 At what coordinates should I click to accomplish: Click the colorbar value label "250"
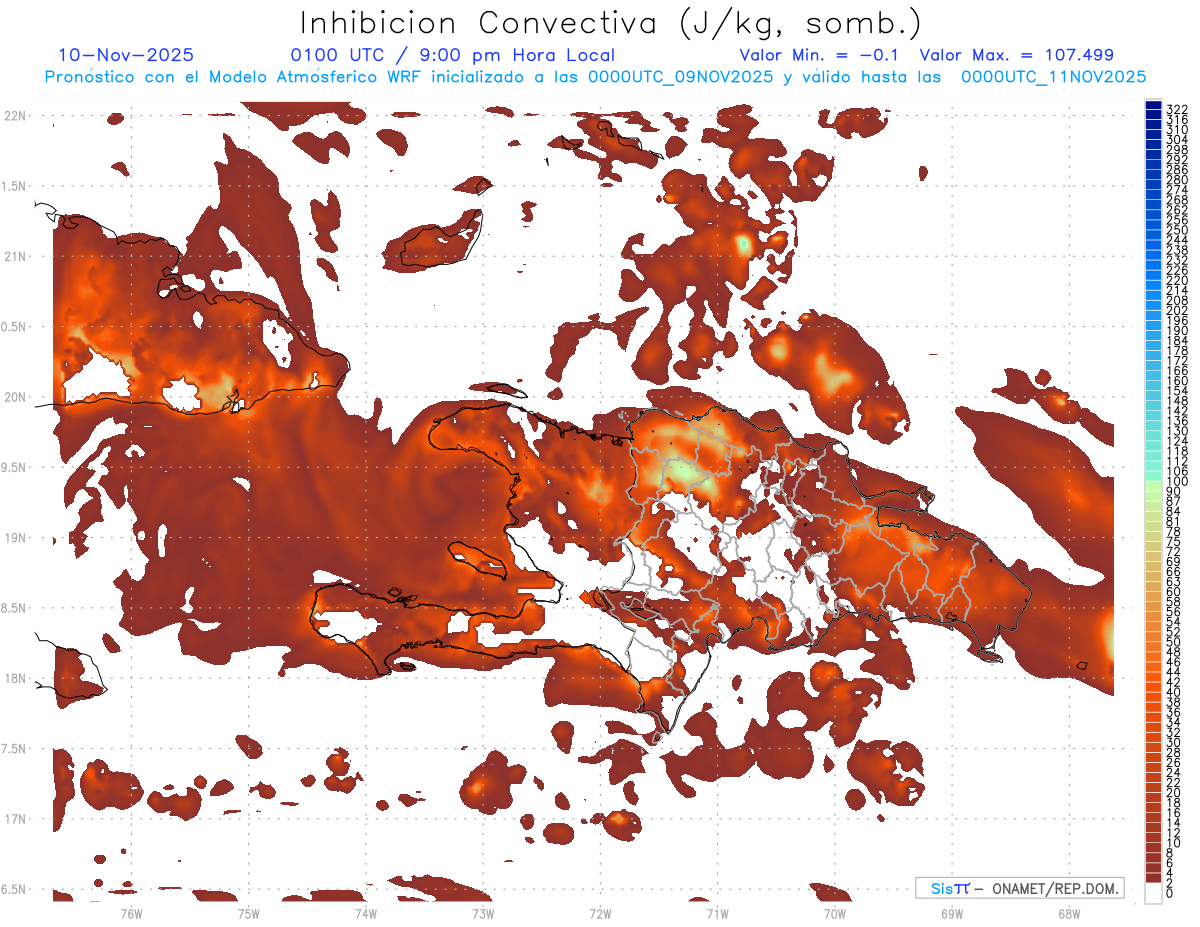[1177, 229]
